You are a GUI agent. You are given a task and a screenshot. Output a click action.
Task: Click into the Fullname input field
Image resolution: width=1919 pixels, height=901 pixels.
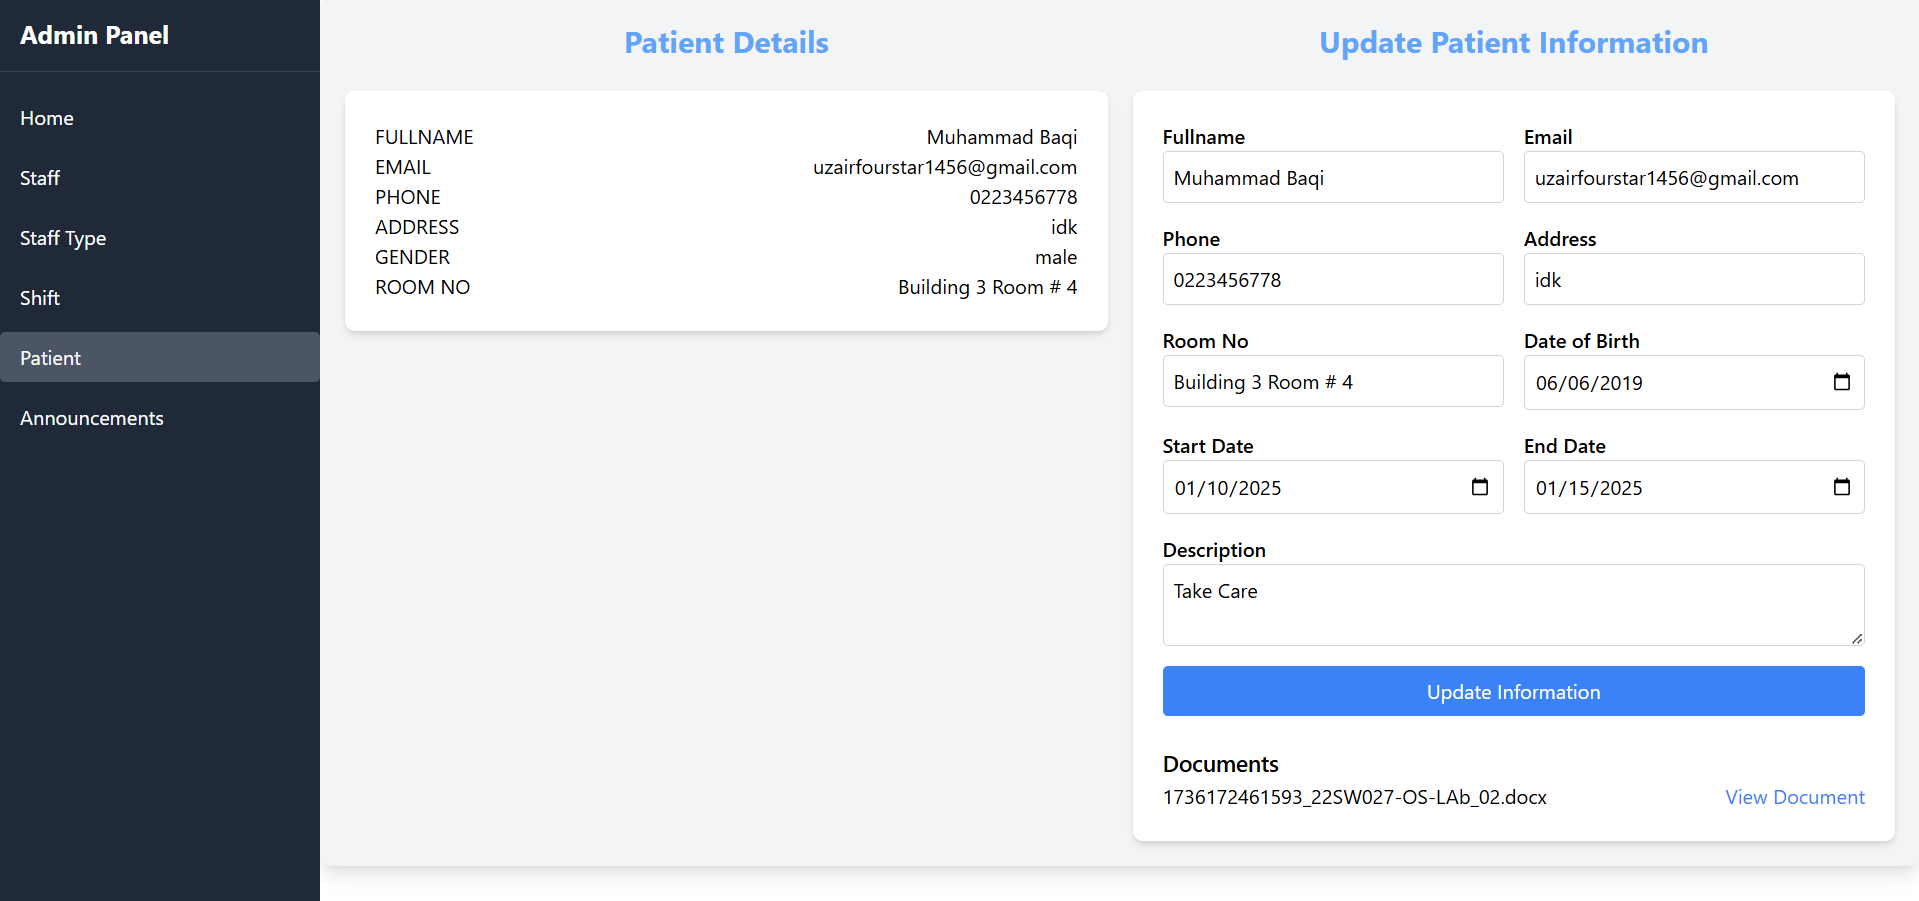pos(1332,178)
